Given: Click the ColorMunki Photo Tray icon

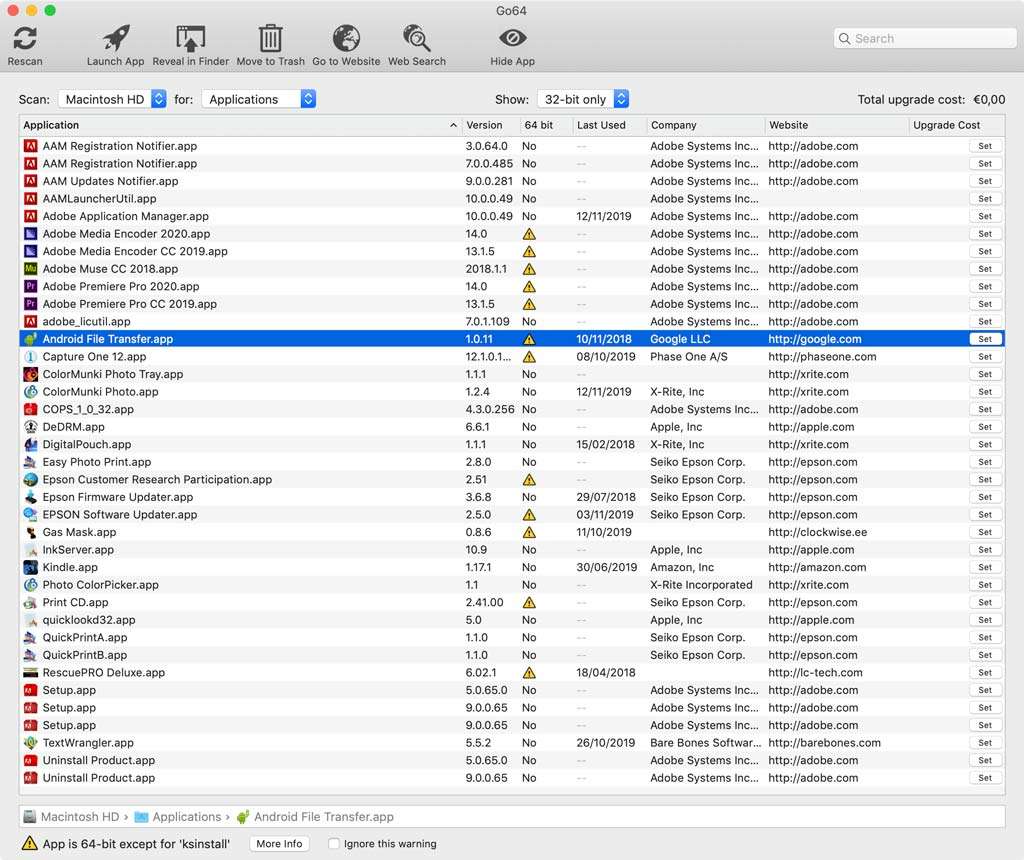Looking at the screenshot, I should point(30,374).
